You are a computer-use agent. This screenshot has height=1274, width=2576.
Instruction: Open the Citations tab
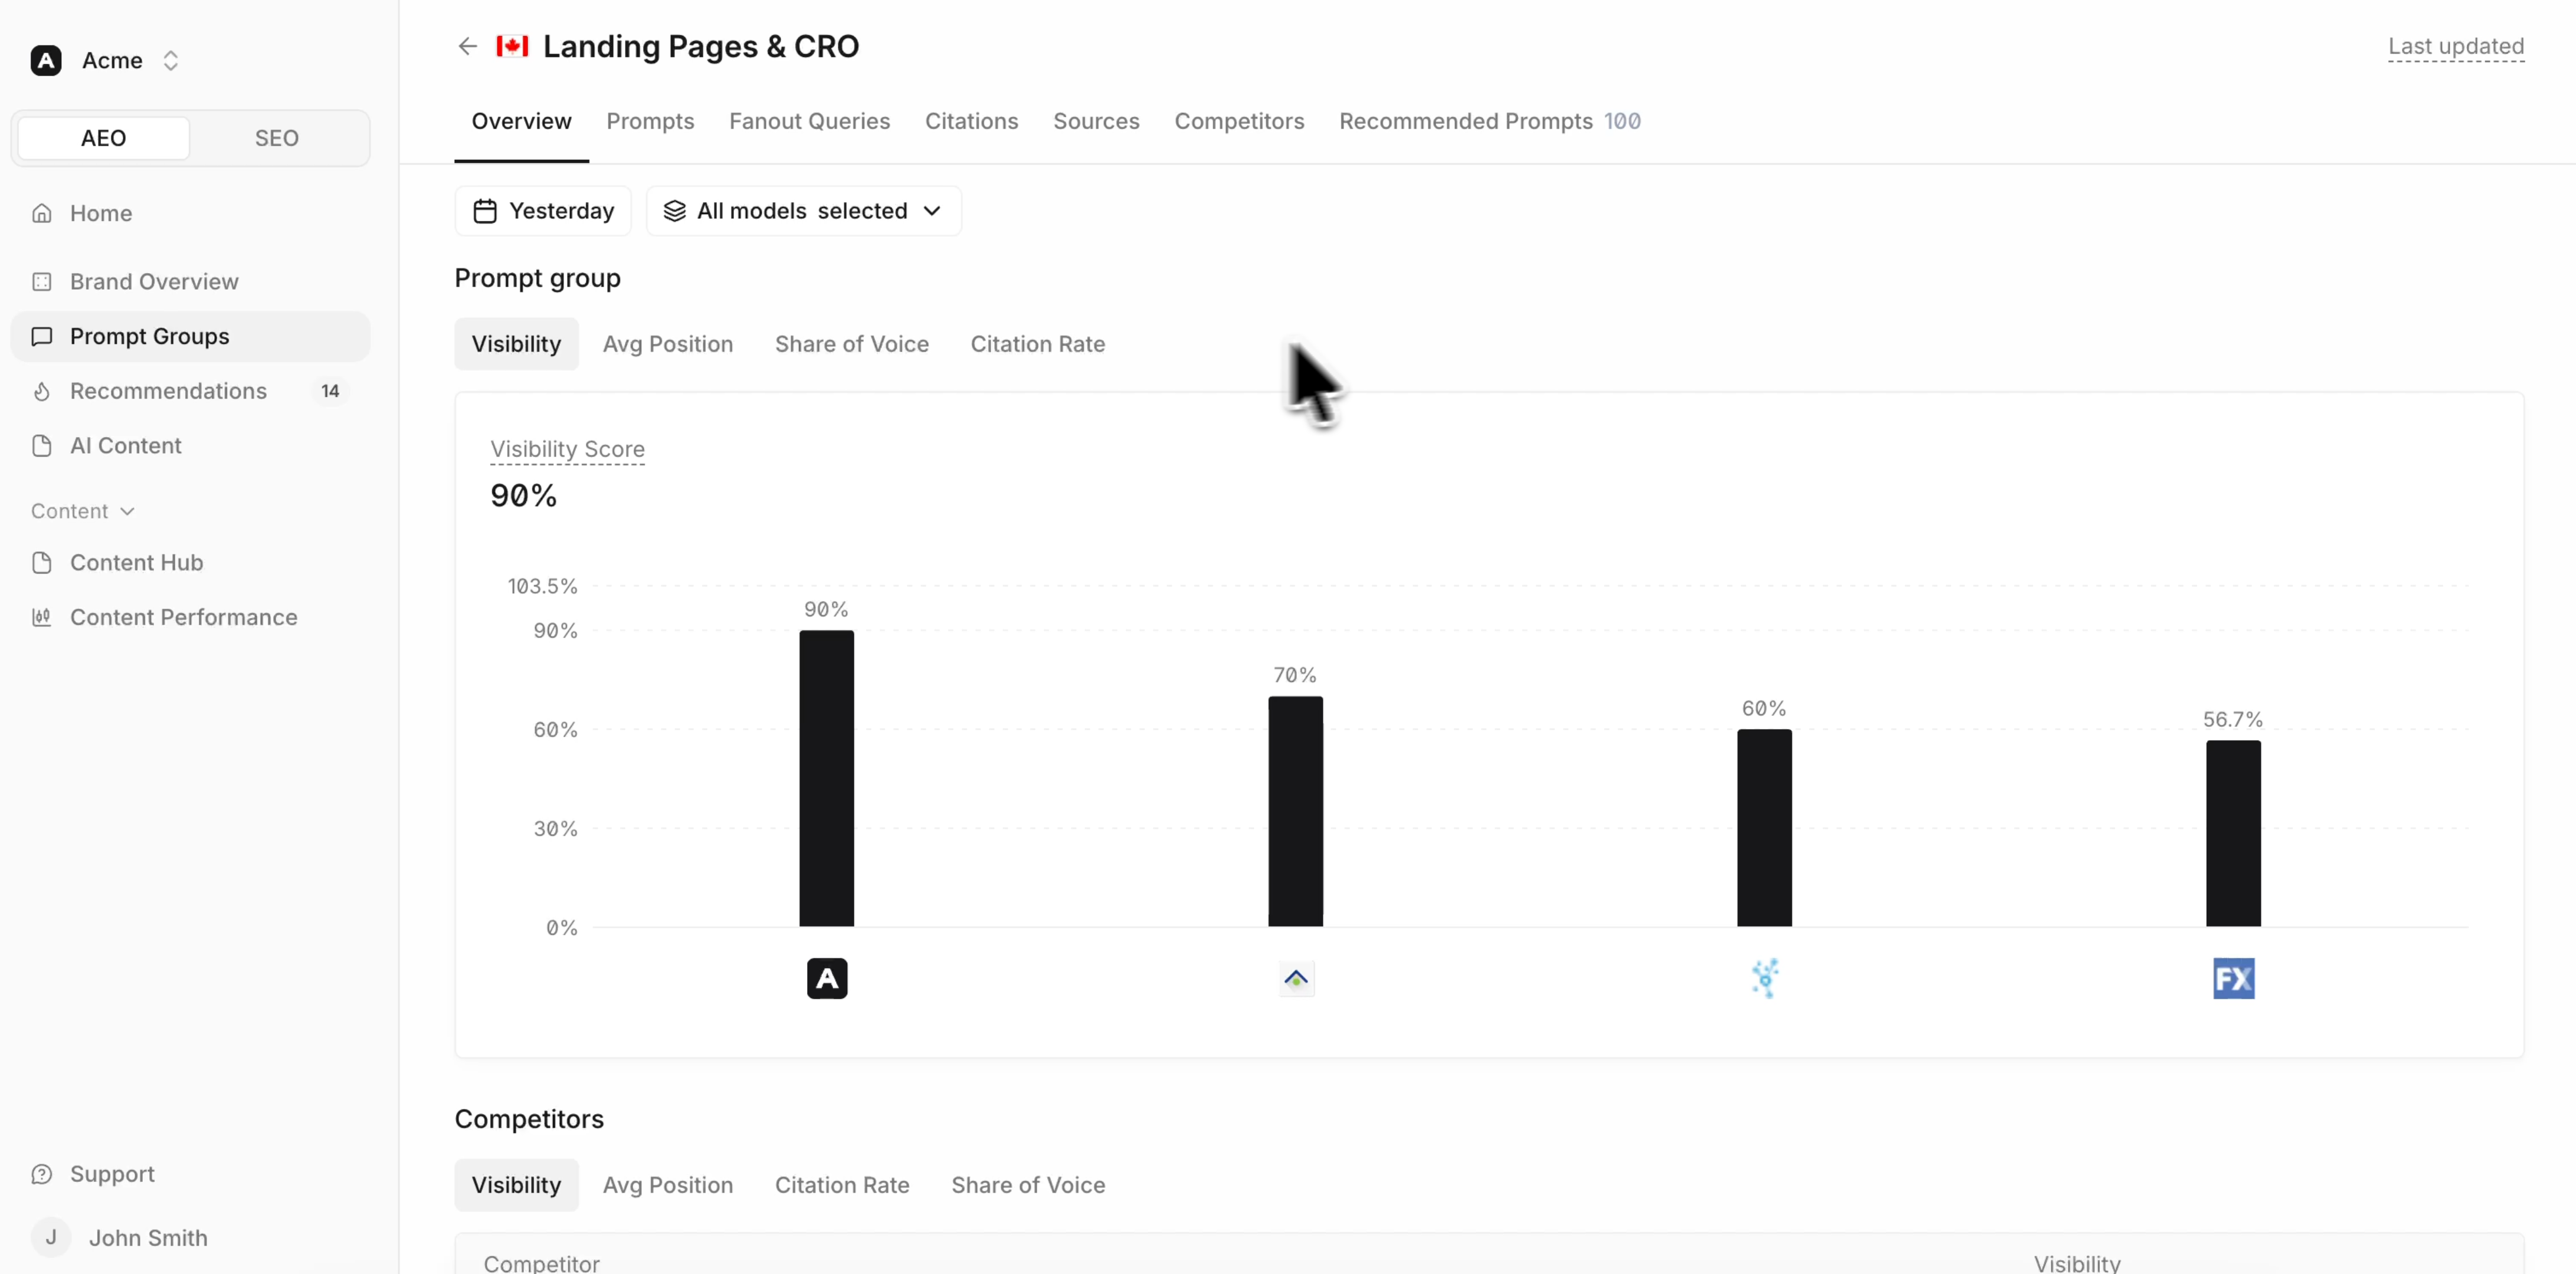pyautogui.click(x=971, y=121)
